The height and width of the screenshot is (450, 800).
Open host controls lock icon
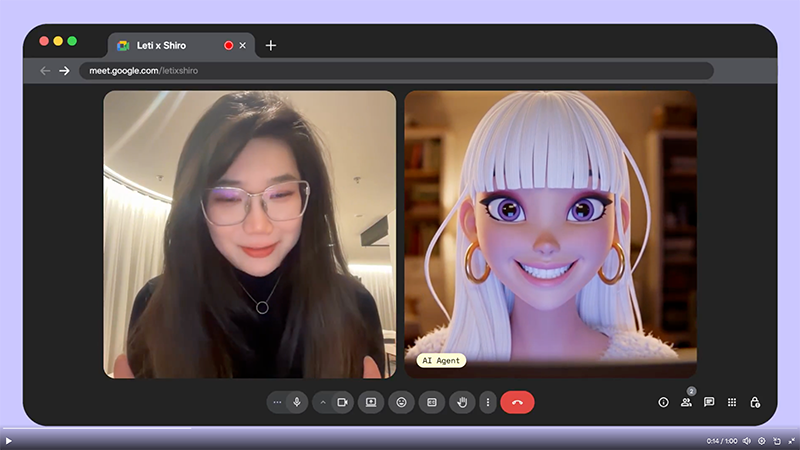(x=755, y=403)
